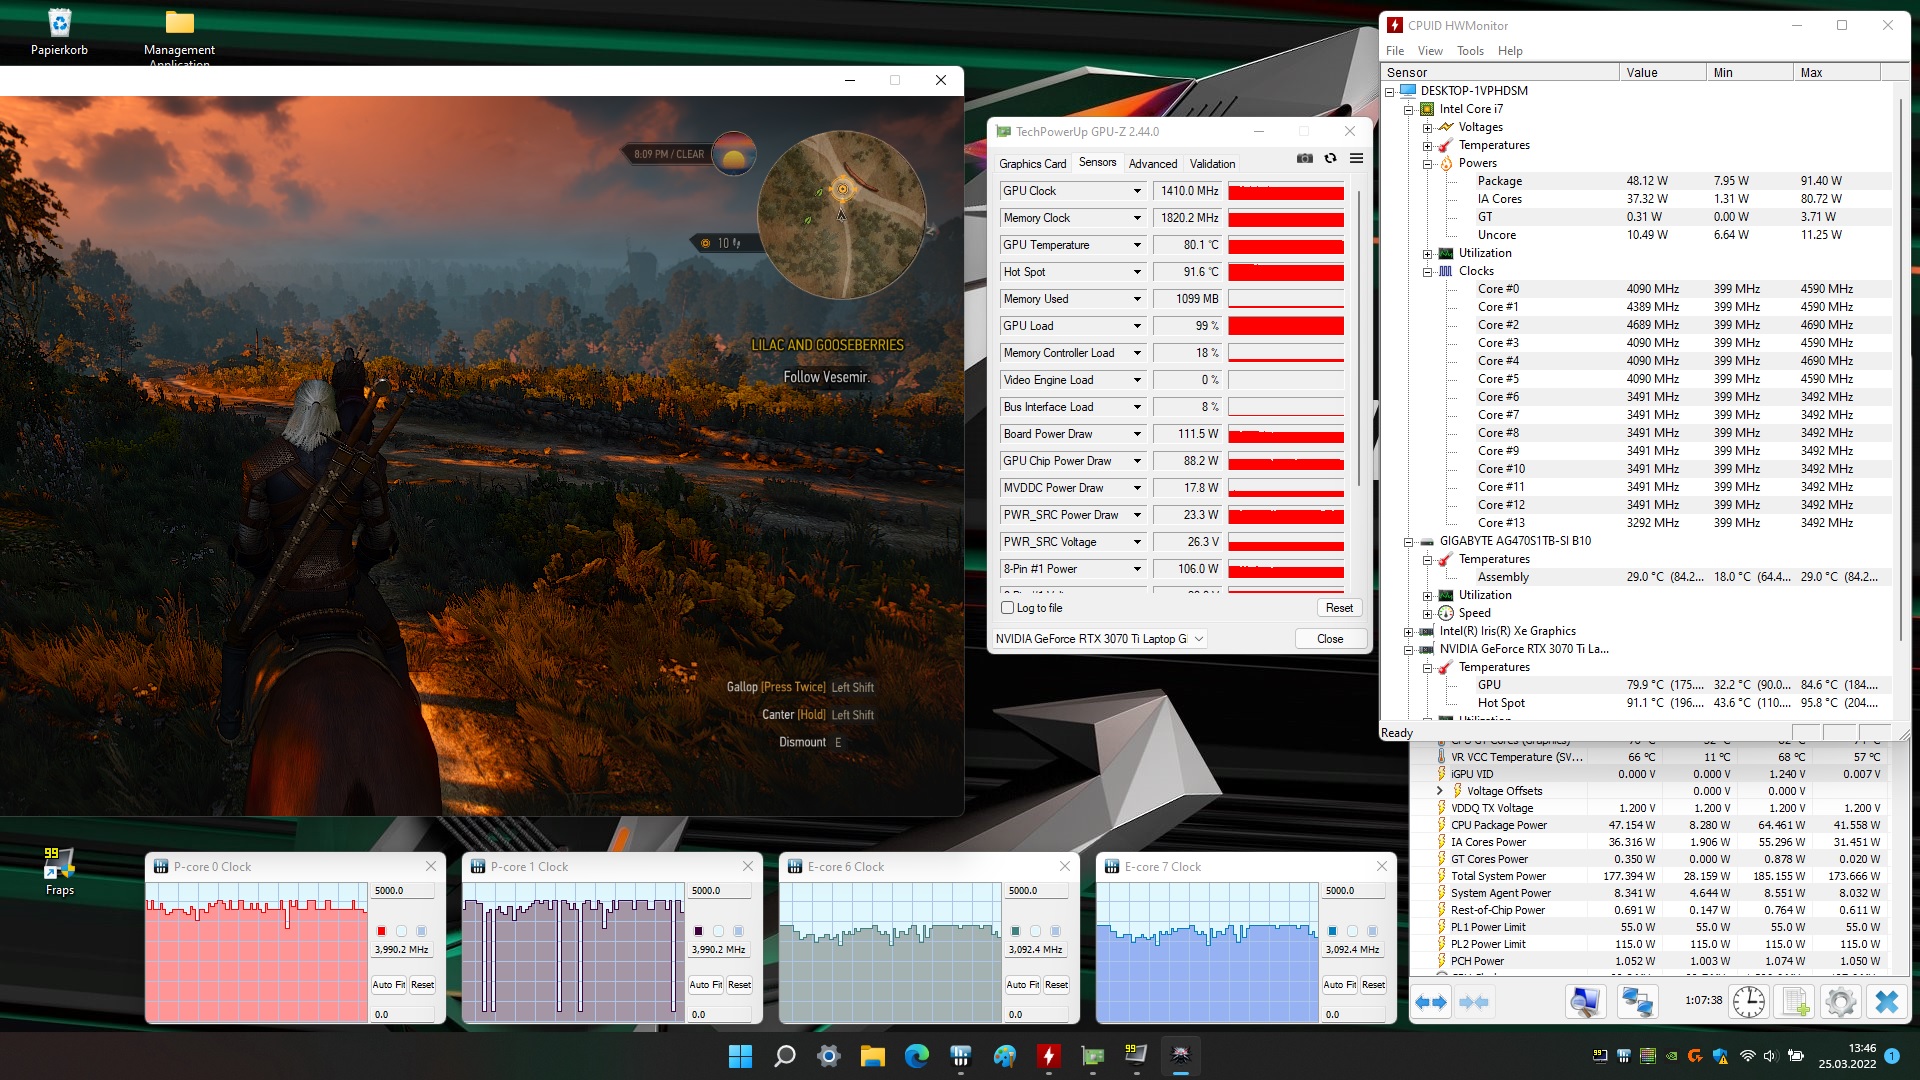
Task: Open Hot Spot sensor dropdown
Action: [1137, 272]
